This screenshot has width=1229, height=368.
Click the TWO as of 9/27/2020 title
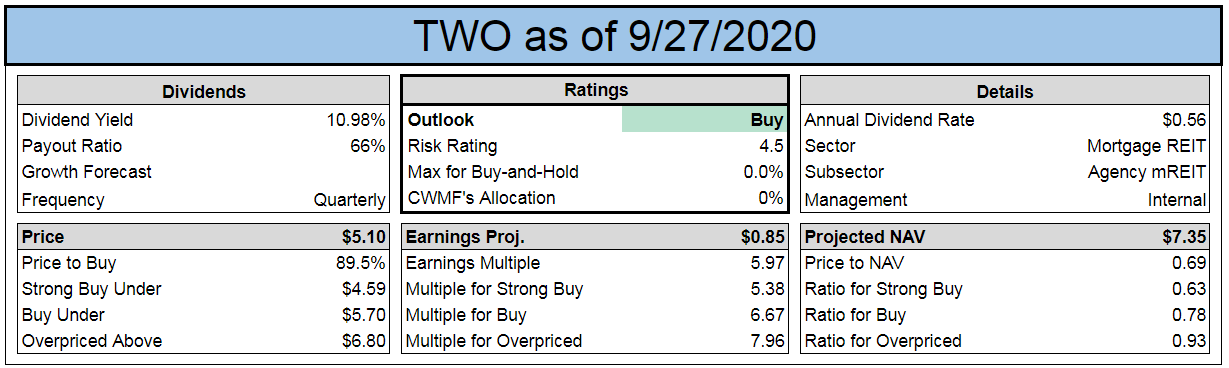coord(614,35)
